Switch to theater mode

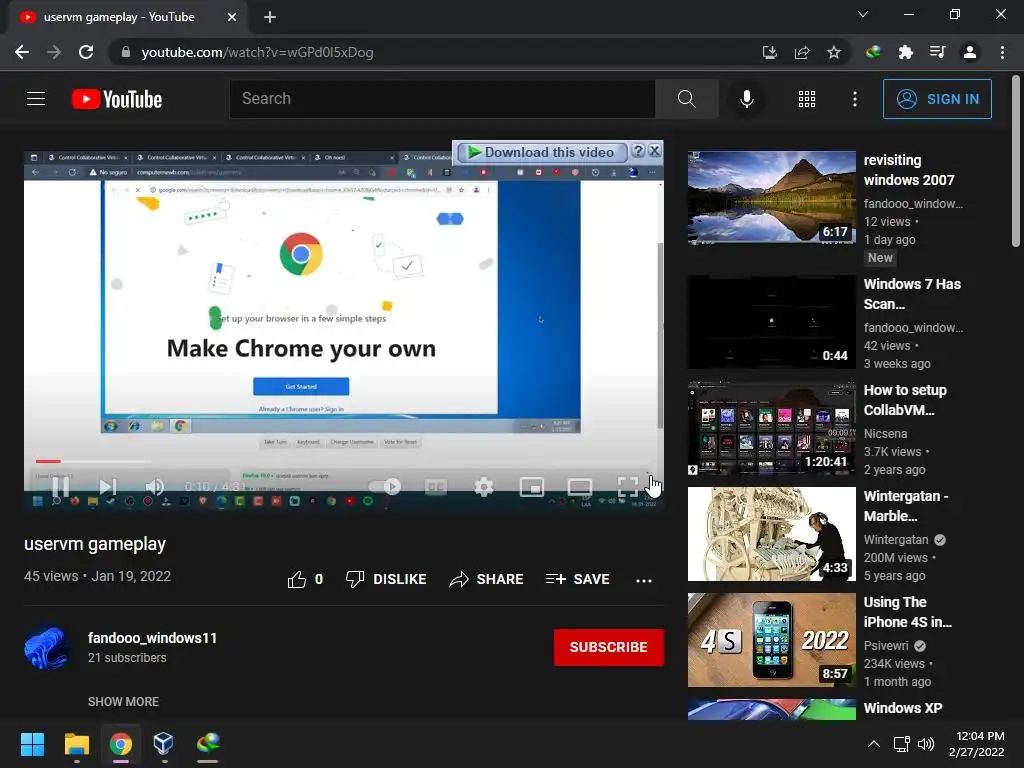point(579,487)
